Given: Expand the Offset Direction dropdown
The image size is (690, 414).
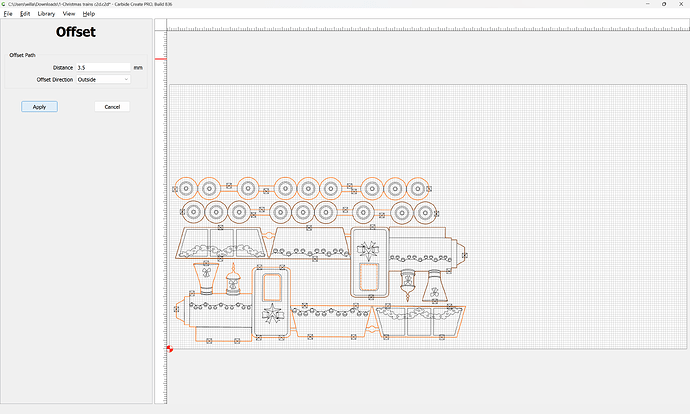Looking at the screenshot, I should click(x=103, y=78).
